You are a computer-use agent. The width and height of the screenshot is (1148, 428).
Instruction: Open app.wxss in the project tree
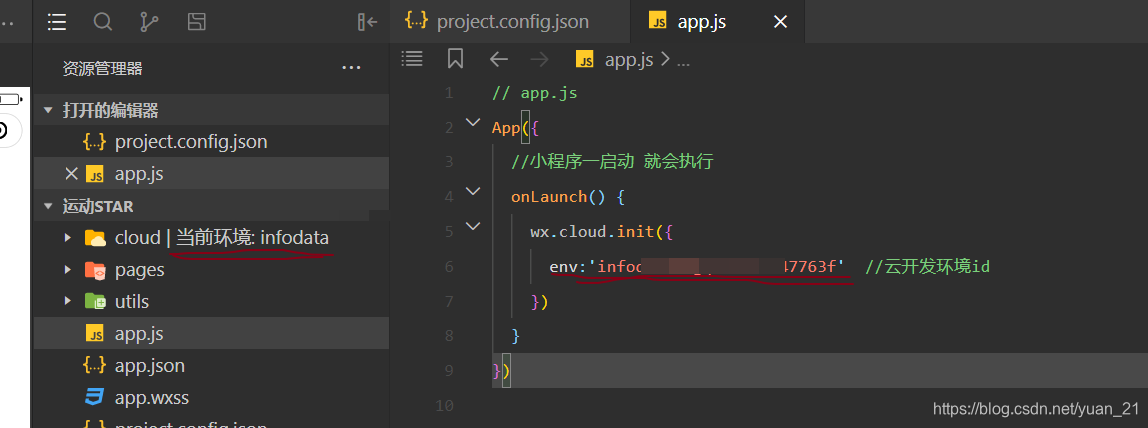(x=152, y=397)
